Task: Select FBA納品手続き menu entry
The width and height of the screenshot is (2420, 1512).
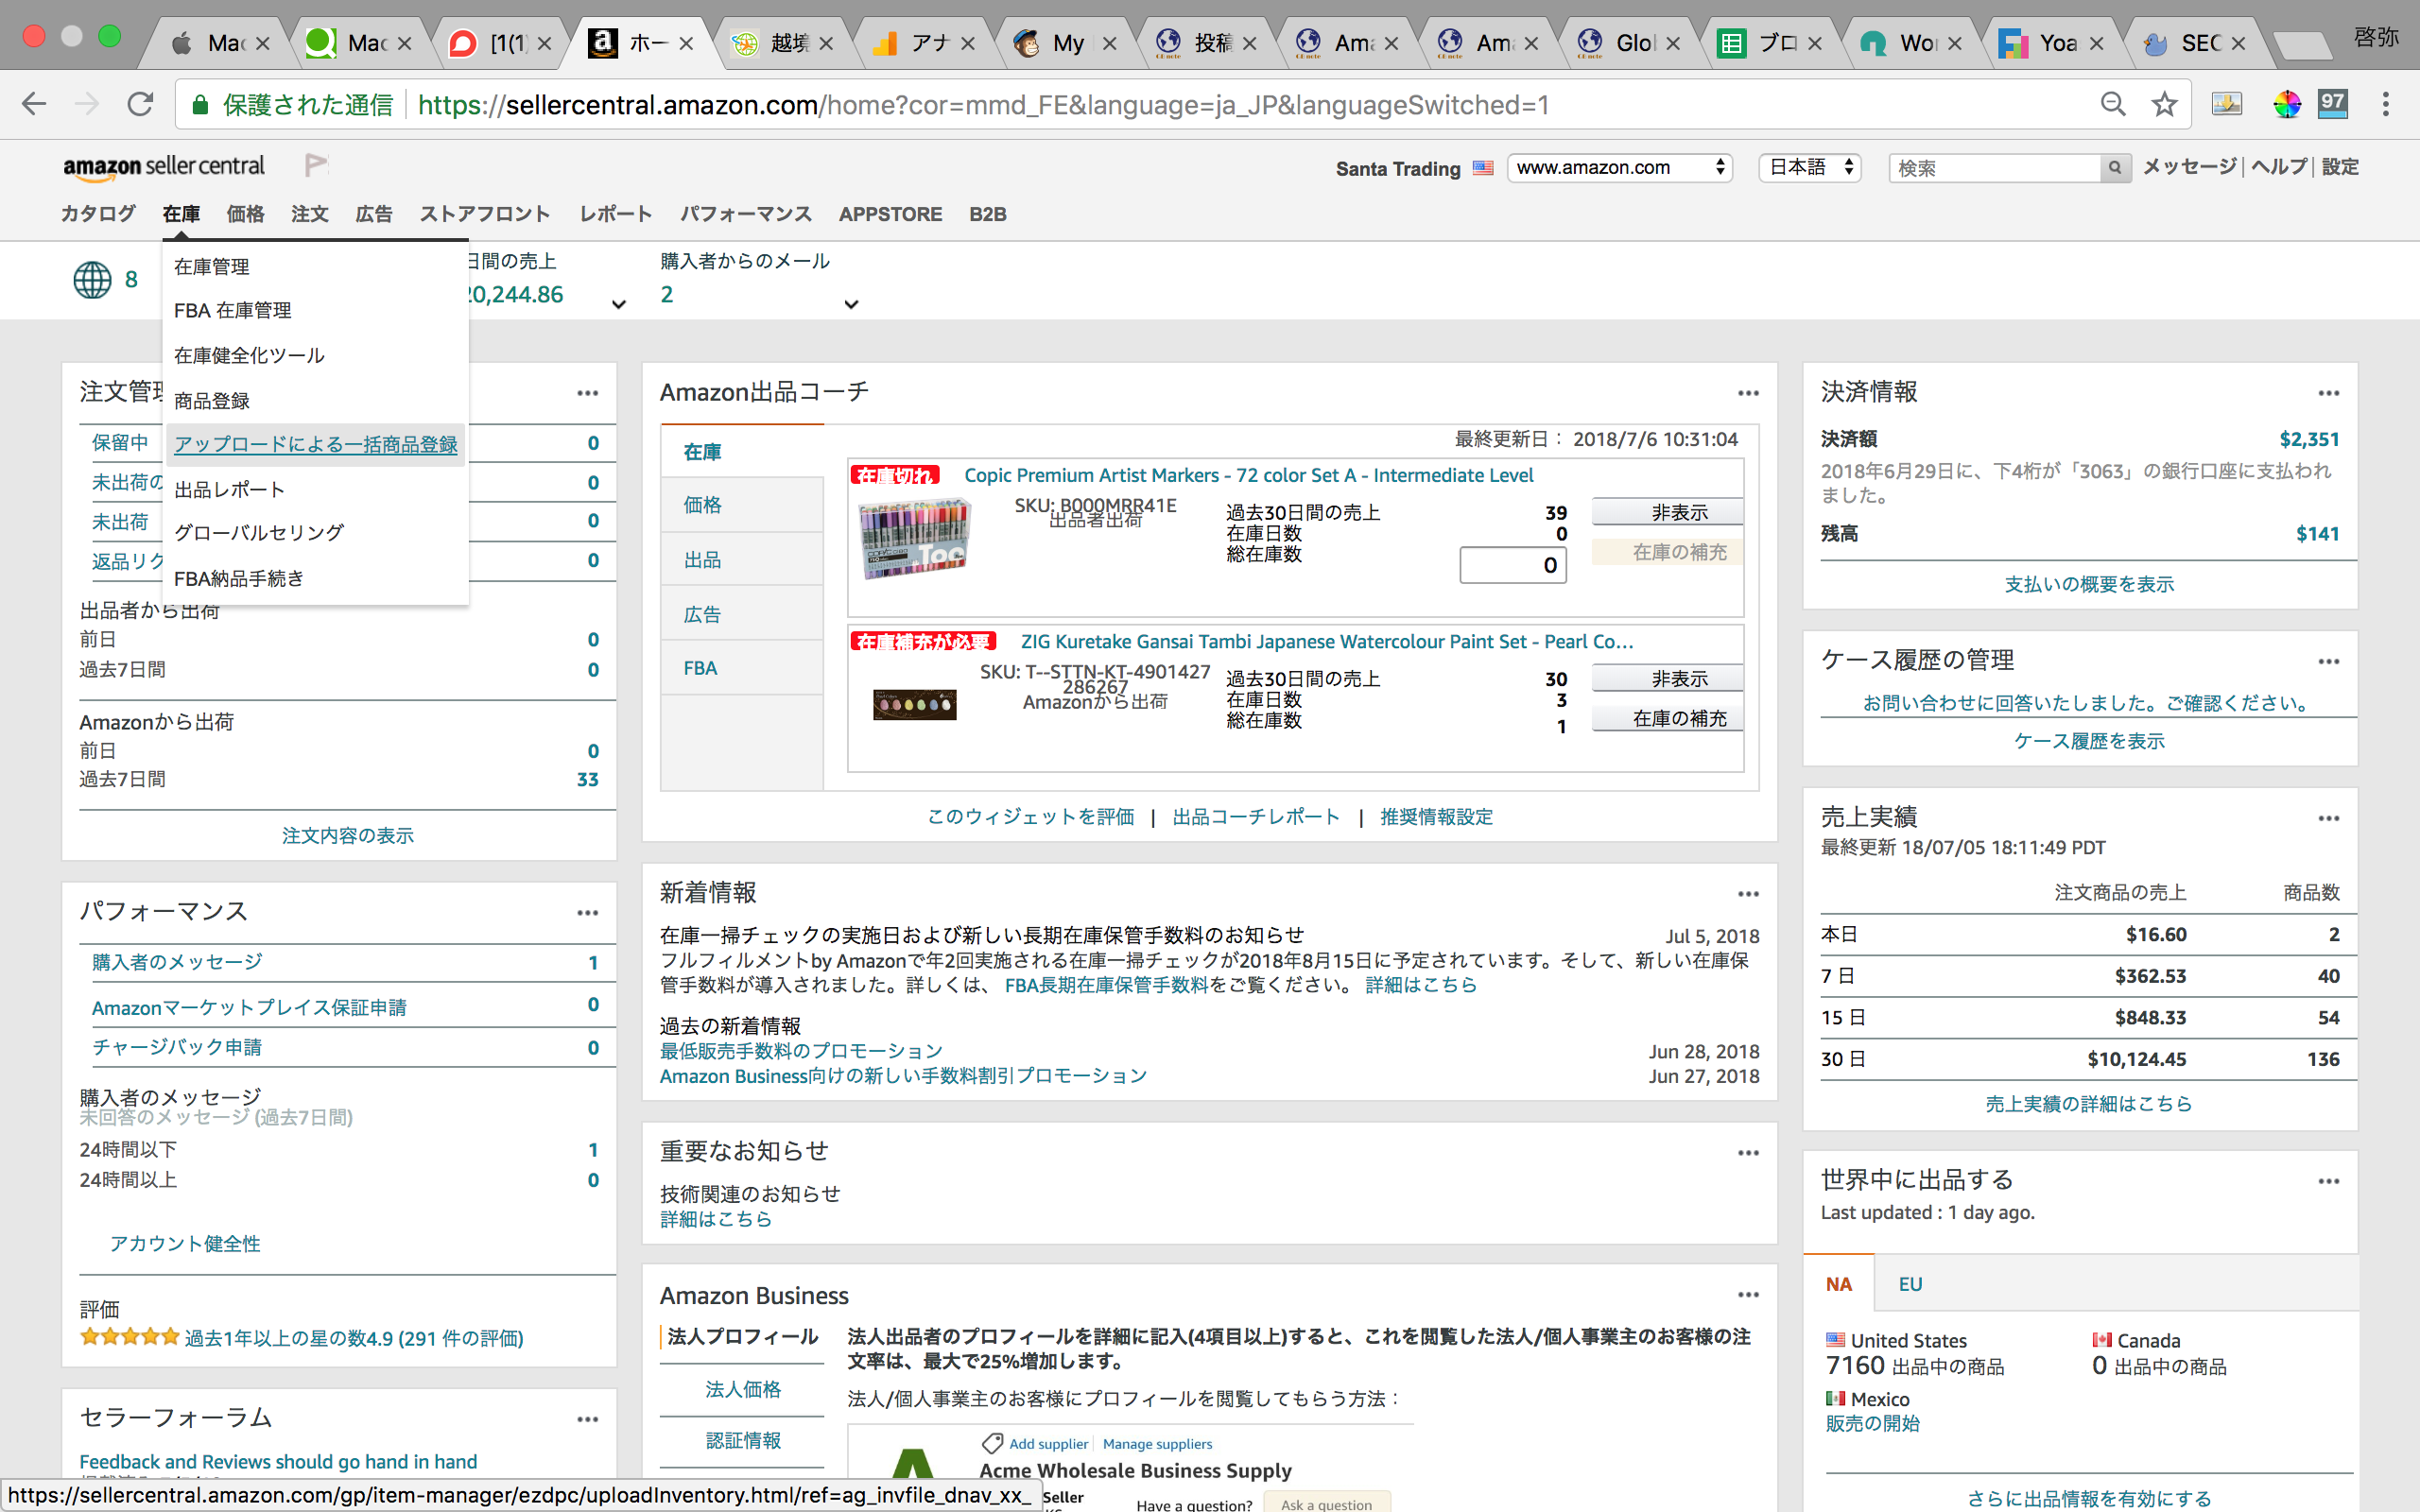Action: tap(239, 579)
